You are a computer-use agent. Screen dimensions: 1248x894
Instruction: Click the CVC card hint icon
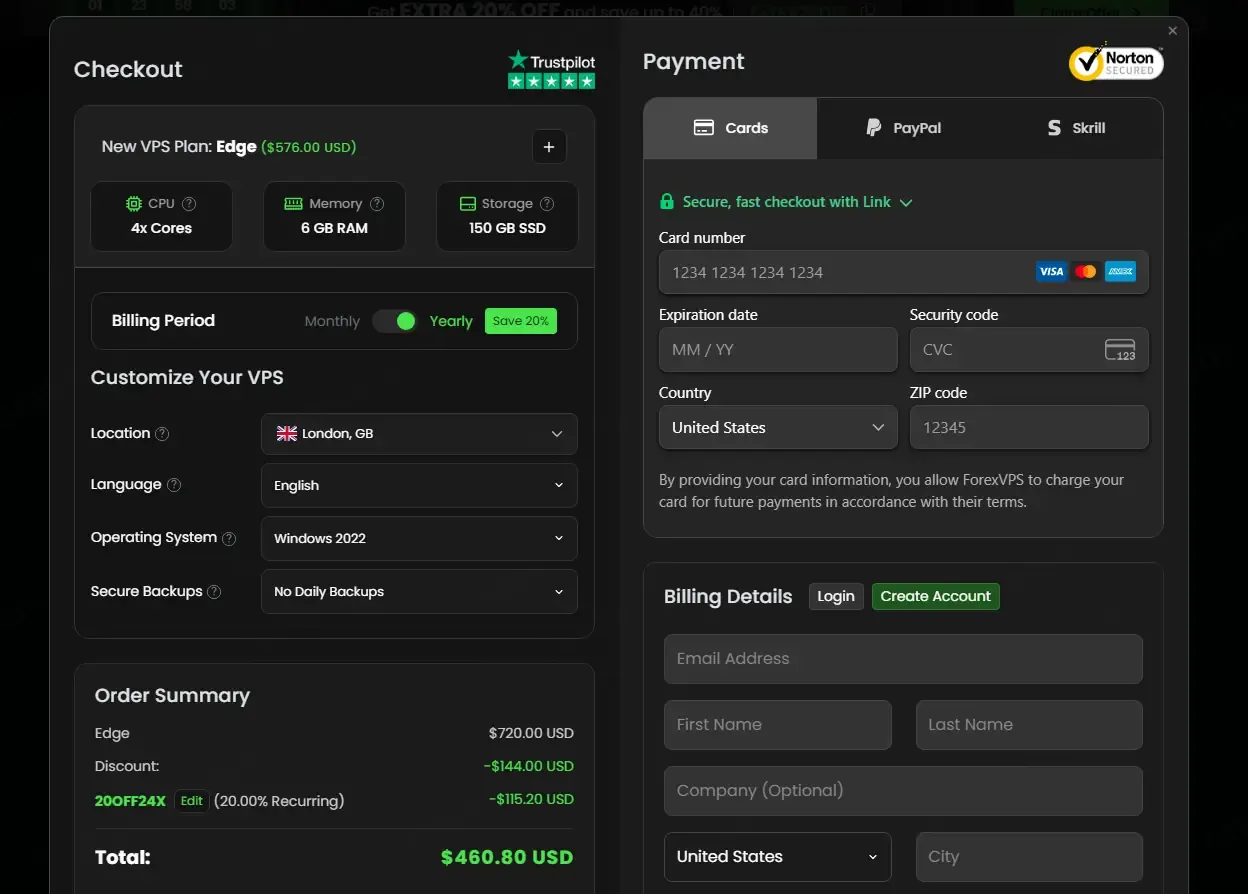point(1120,350)
